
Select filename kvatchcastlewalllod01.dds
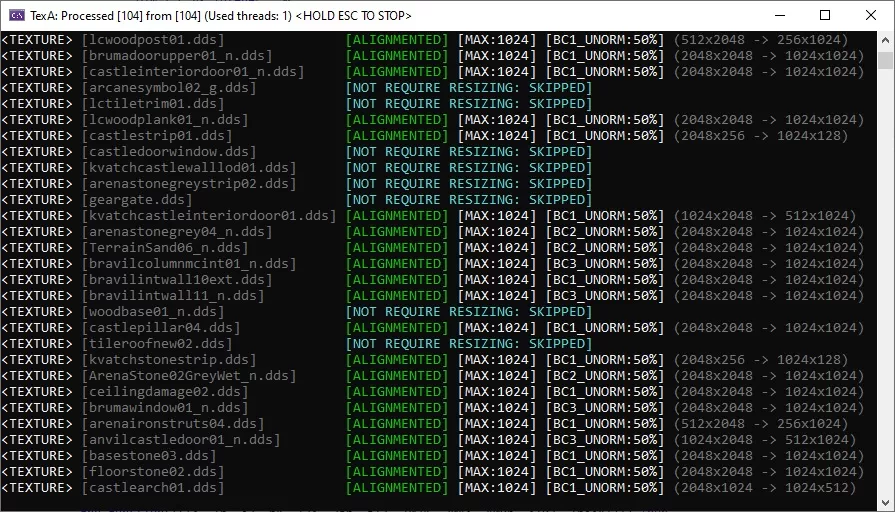[189, 168]
